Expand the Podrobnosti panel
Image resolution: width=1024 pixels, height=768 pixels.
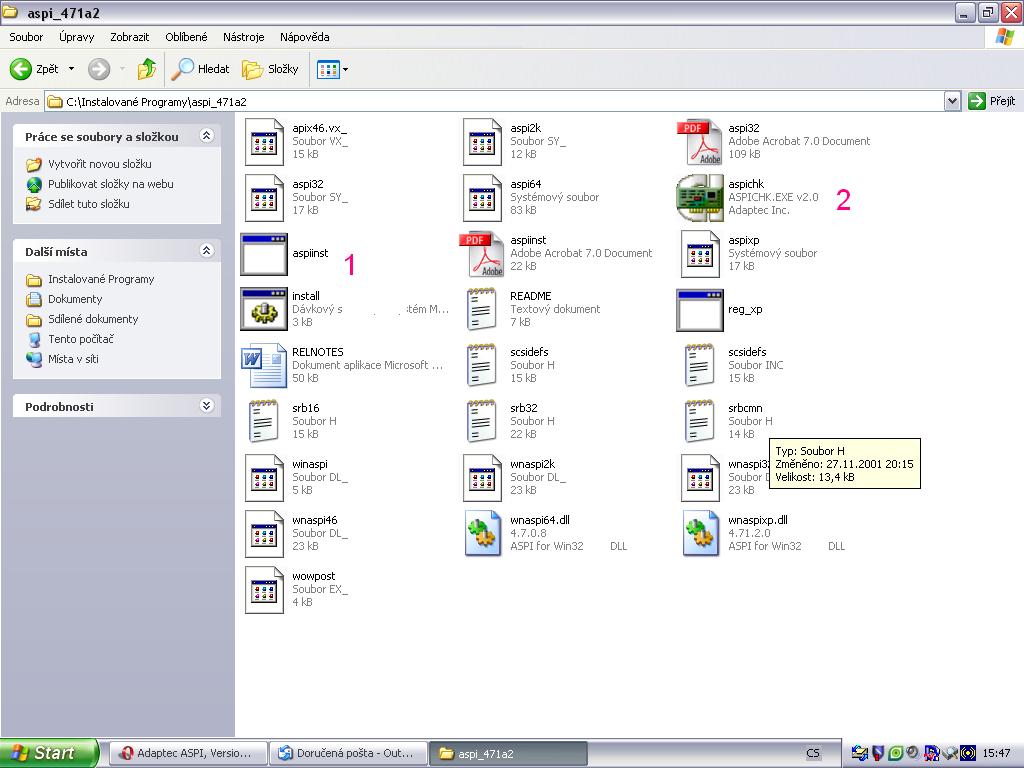(206, 406)
